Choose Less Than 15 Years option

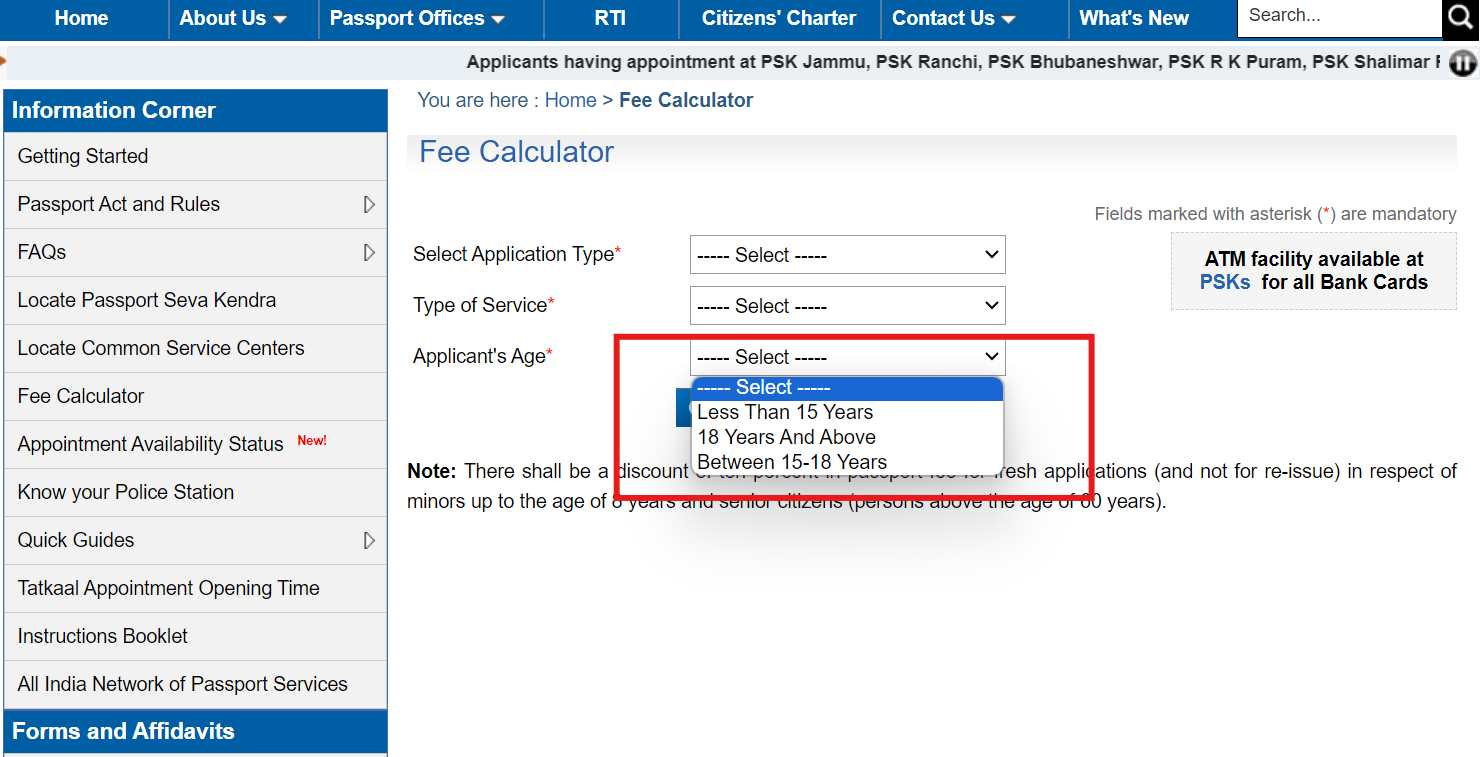tap(847, 412)
